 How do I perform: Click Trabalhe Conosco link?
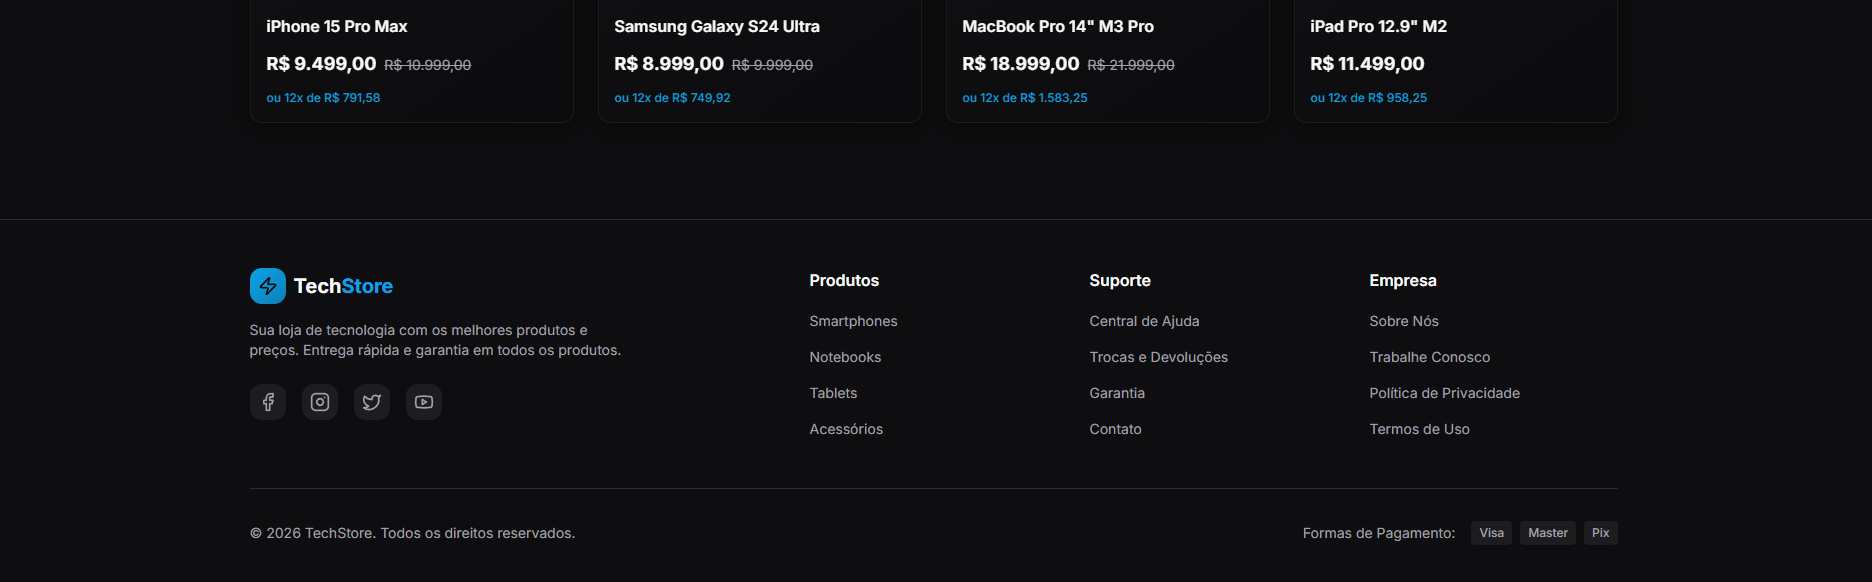click(1429, 357)
